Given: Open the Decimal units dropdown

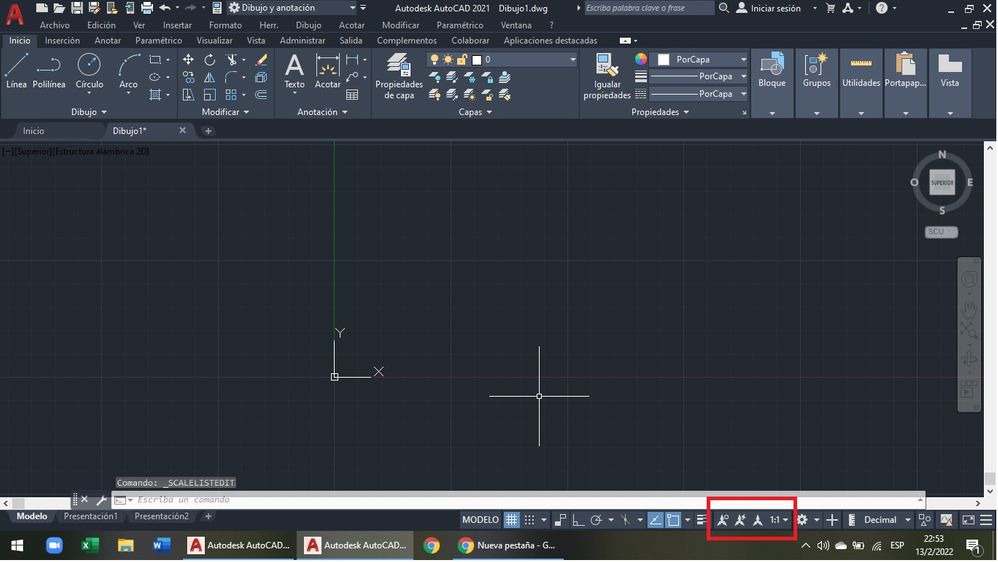Looking at the screenshot, I should (x=887, y=520).
